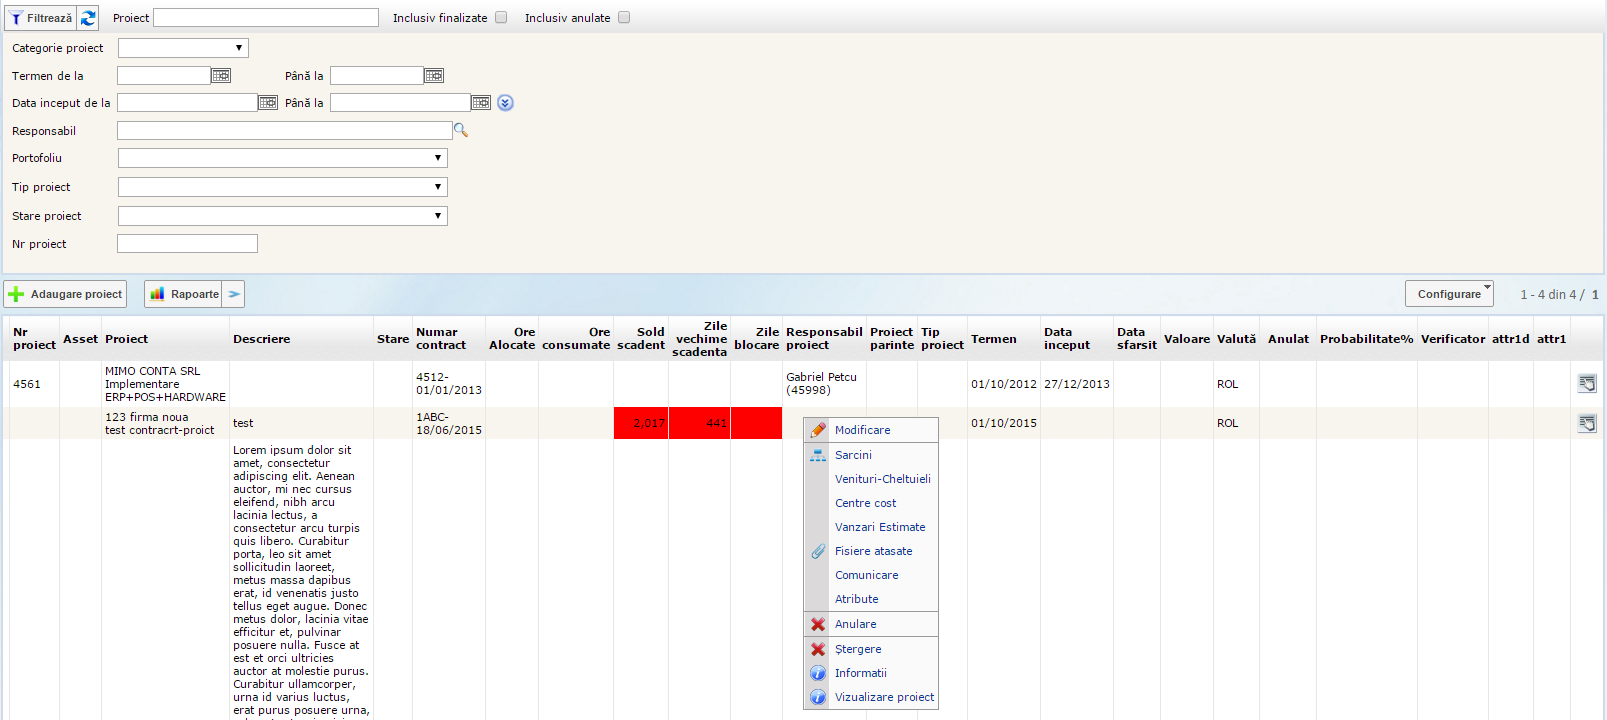Viewport: 1607px width, 720px height.
Task: Open the Portofoliu dropdown
Action: [282, 158]
